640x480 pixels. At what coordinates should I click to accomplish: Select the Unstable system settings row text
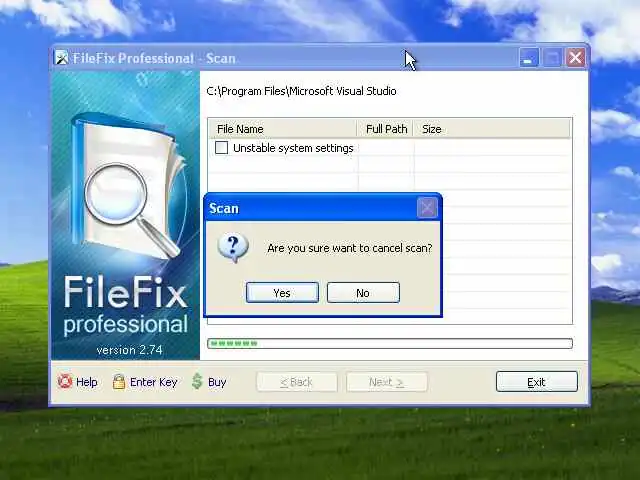293,148
